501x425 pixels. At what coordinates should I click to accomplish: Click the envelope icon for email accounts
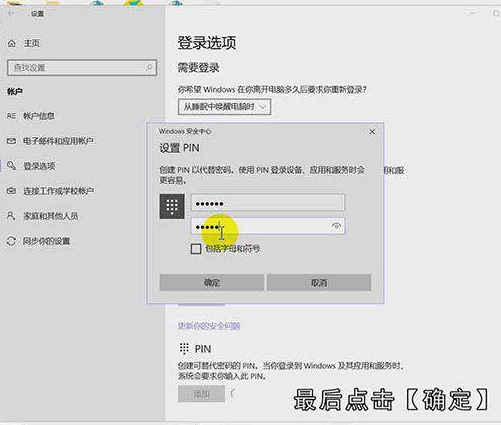click(x=11, y=141)
